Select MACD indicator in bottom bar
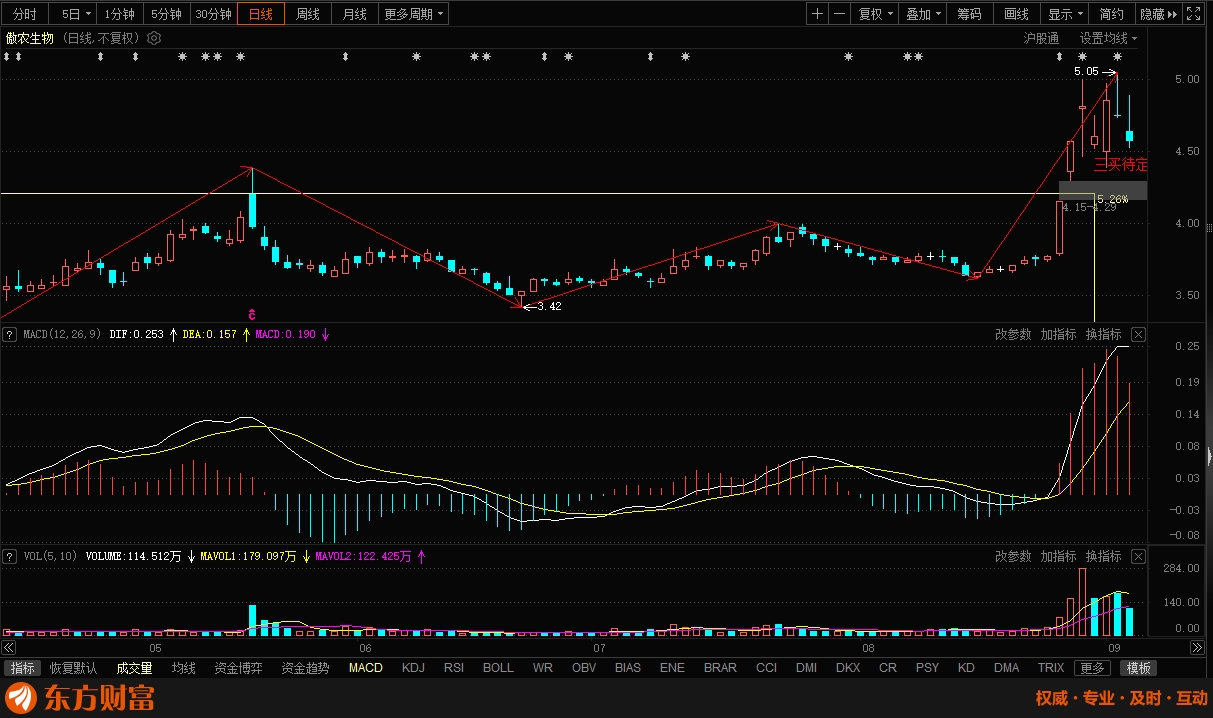This screenshot has height=718, width=1213. (x=365, y=668)
